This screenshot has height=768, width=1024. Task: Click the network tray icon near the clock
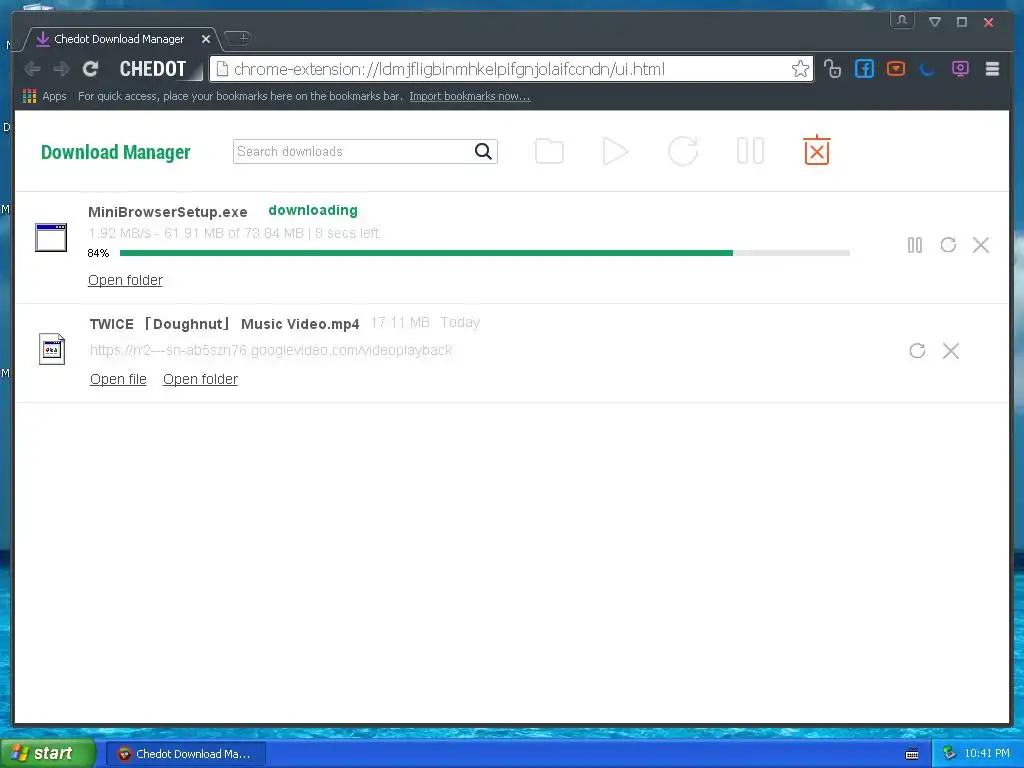pyautogui.click(x=949, y=754)
